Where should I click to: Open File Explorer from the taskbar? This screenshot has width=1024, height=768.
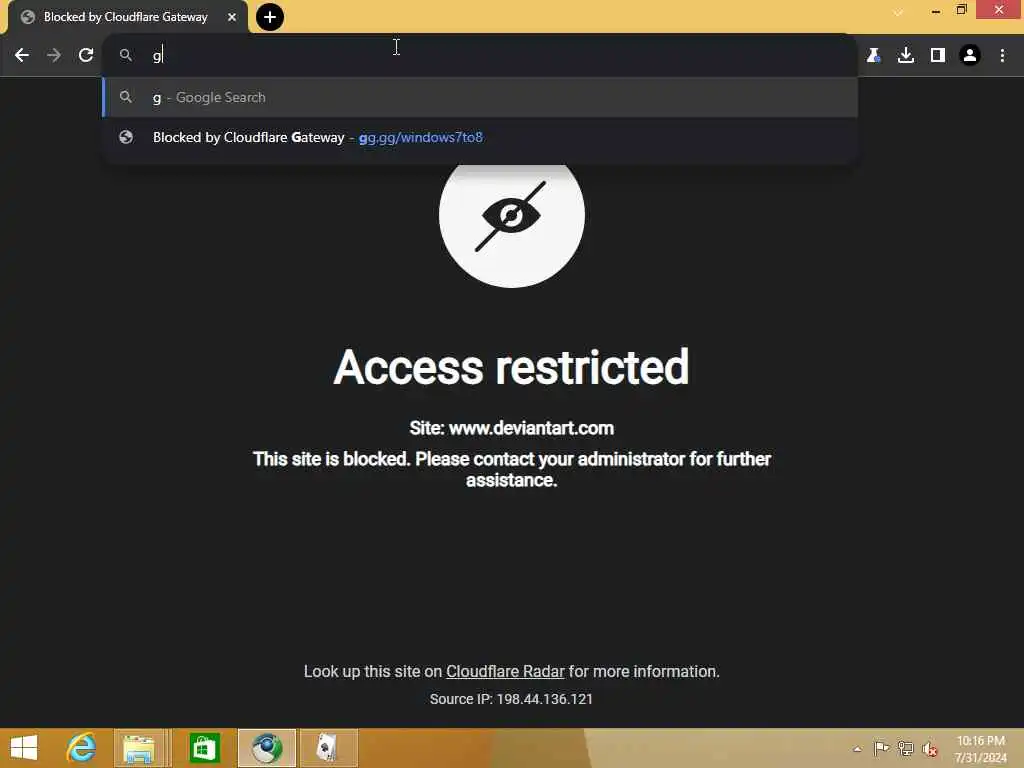point(139,748)
